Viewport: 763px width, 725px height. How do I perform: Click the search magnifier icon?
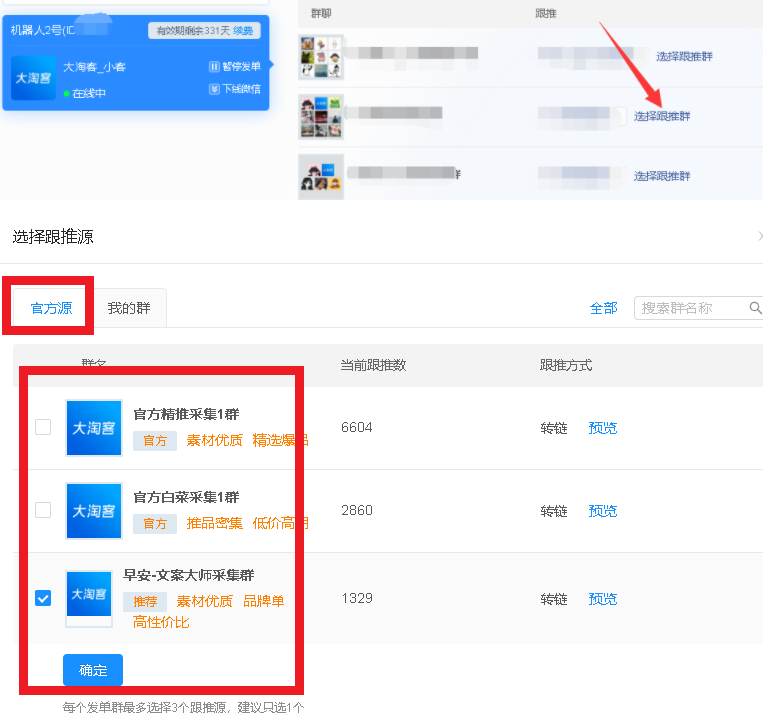point(755,308)
